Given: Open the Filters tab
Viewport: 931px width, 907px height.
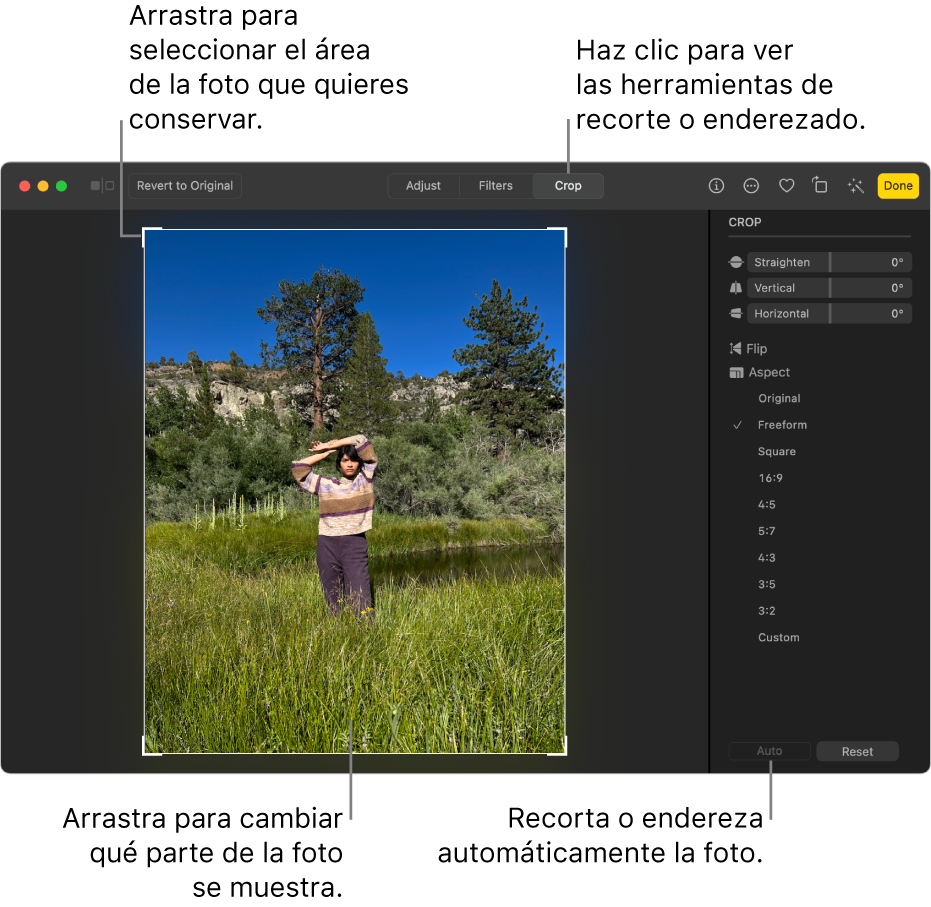Looking at the screenshot, I should 495,185.
